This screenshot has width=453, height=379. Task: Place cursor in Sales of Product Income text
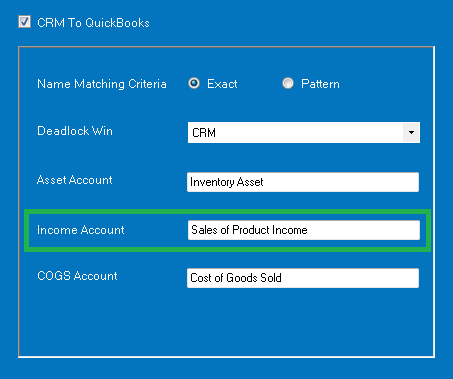tap(249, 230)
